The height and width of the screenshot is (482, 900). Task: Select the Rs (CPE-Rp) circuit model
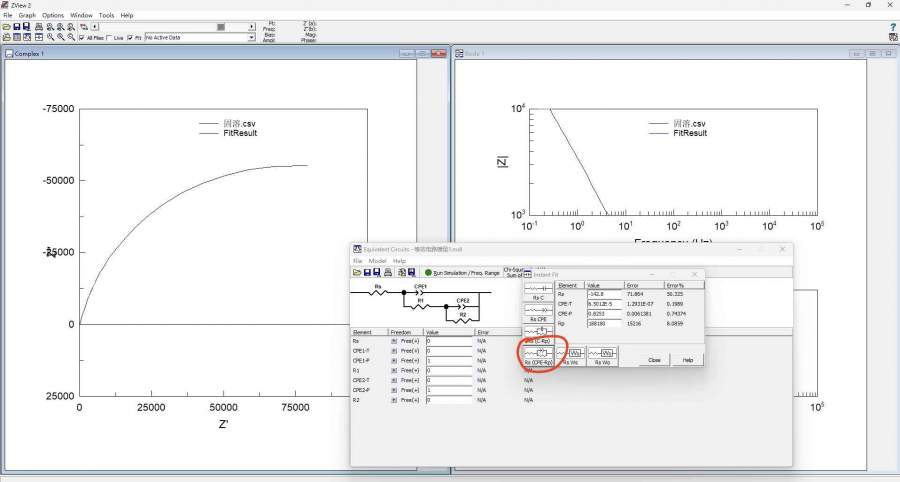[x=540, y=352]
